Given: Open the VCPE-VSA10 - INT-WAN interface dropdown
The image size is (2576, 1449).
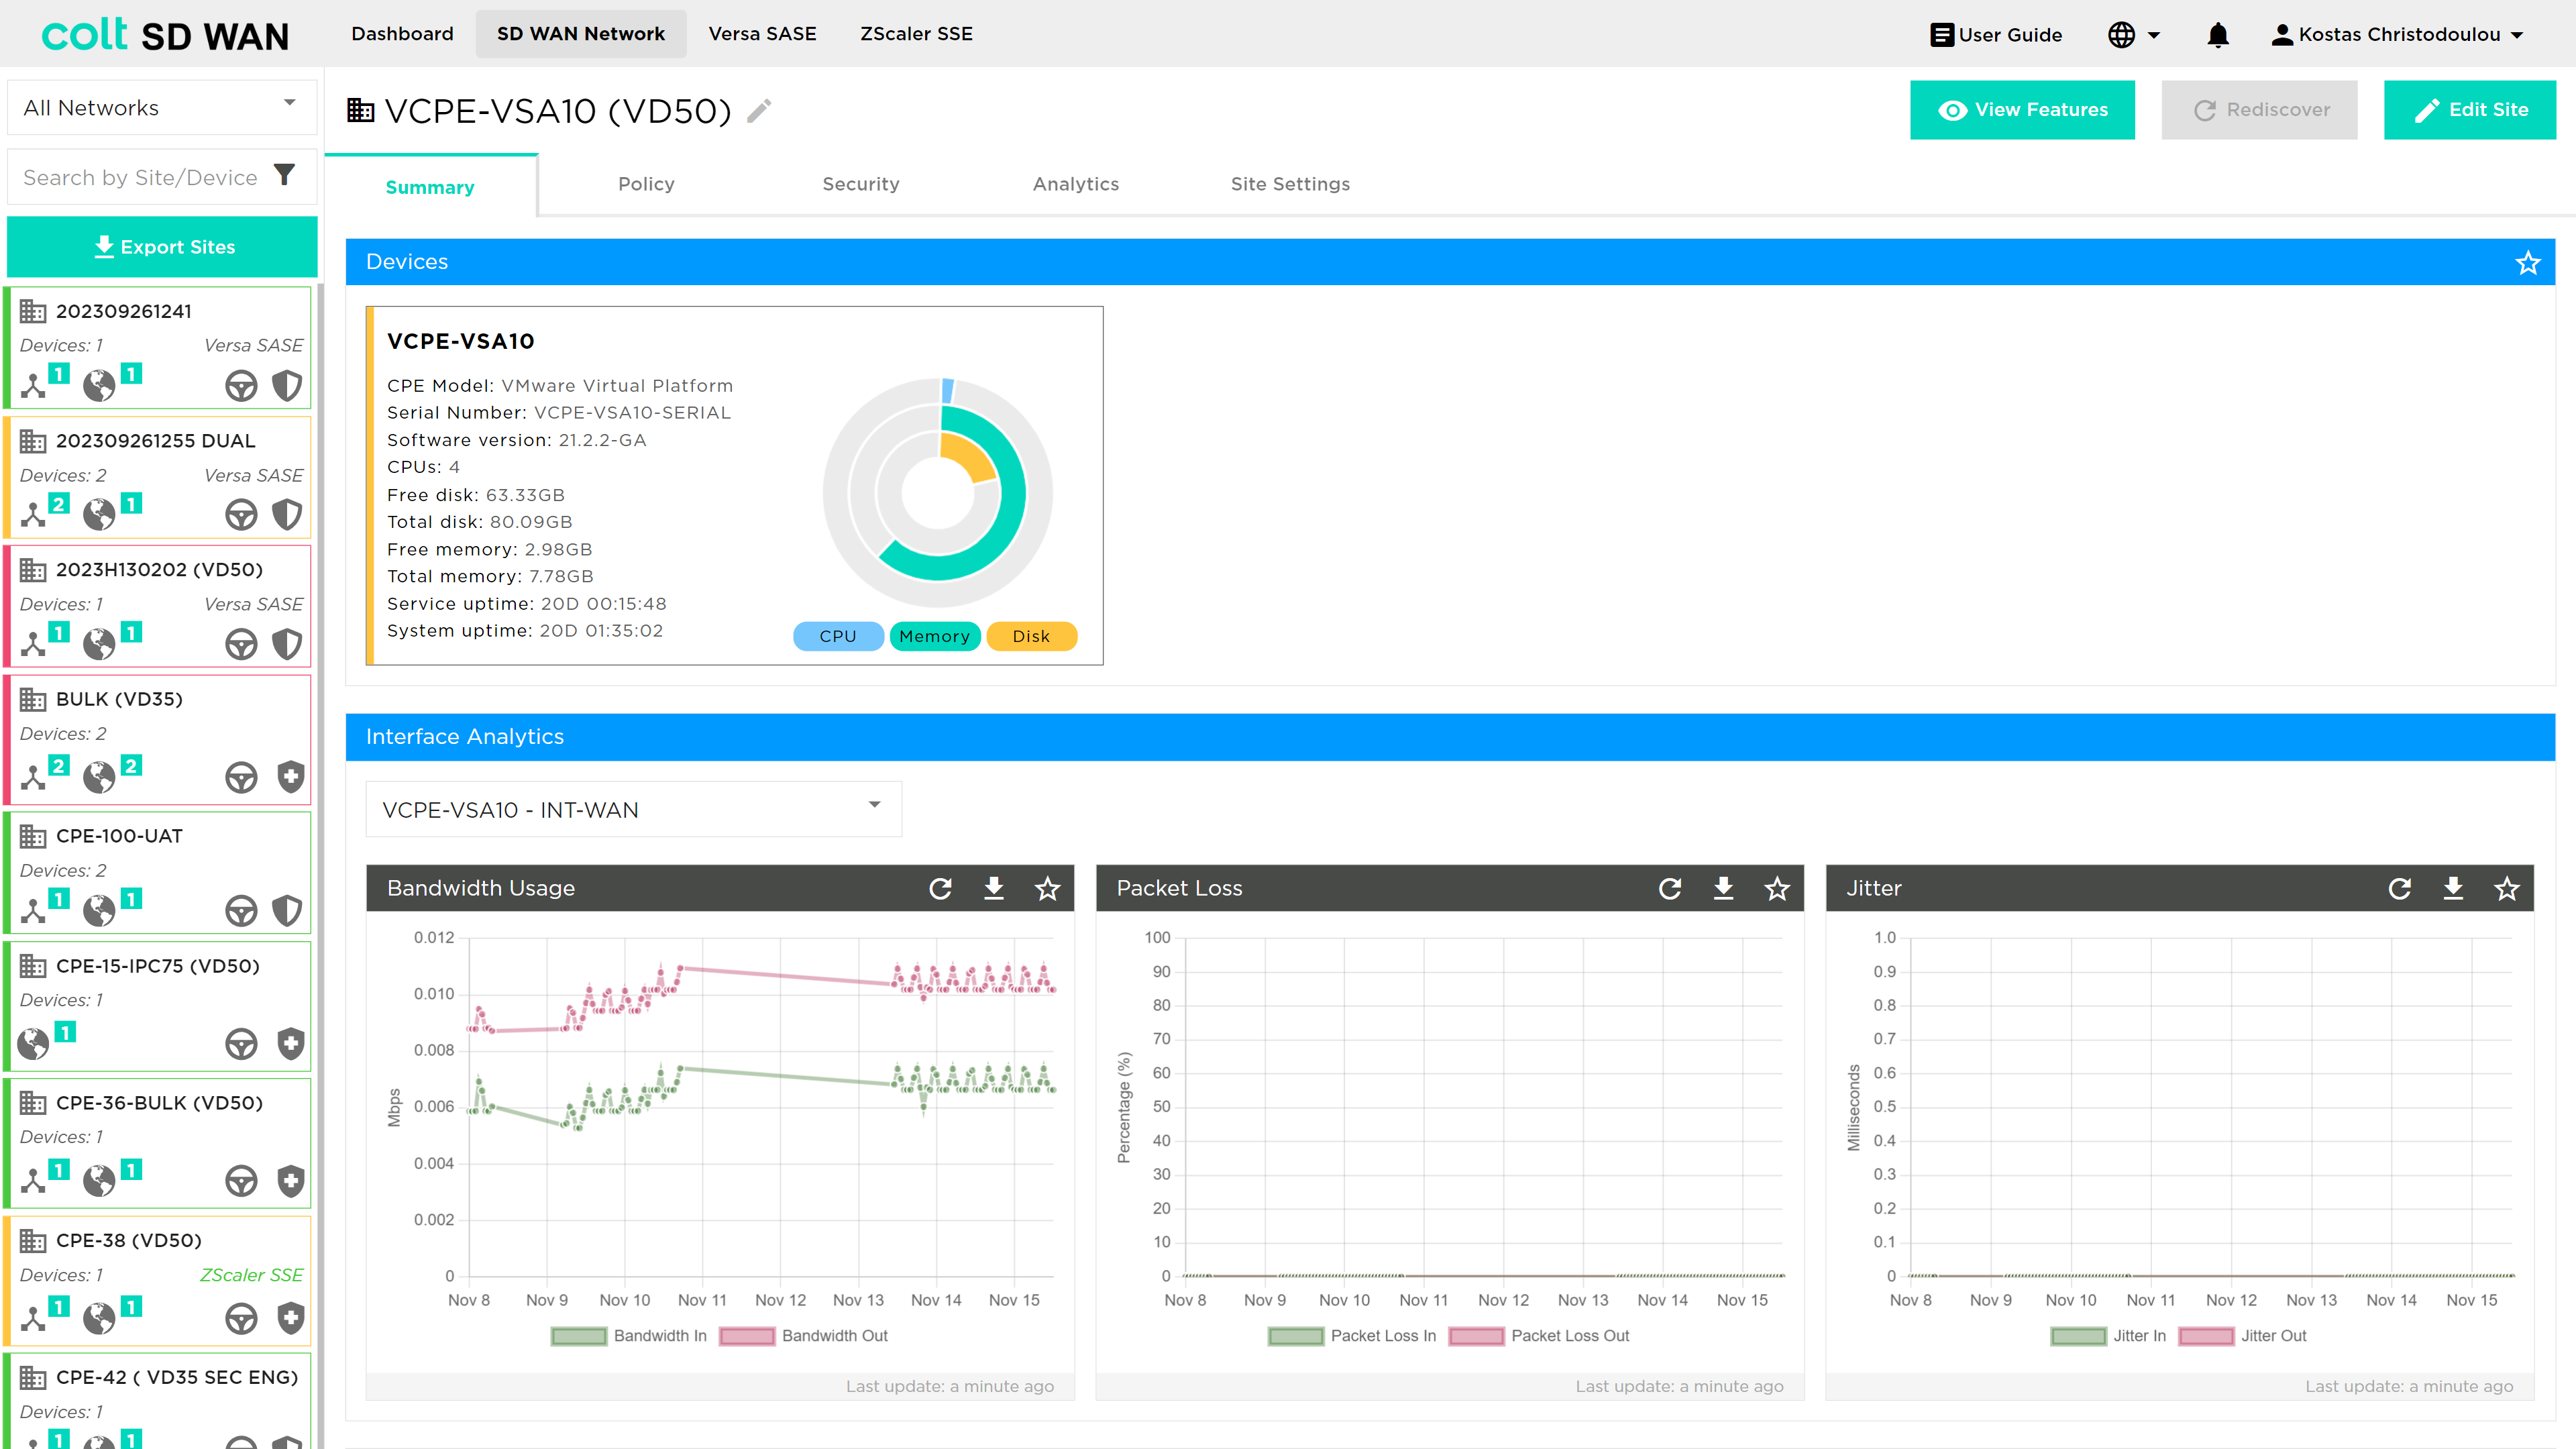Looking at the screenshot, I should pyautogui.click(x=634, y=809).
